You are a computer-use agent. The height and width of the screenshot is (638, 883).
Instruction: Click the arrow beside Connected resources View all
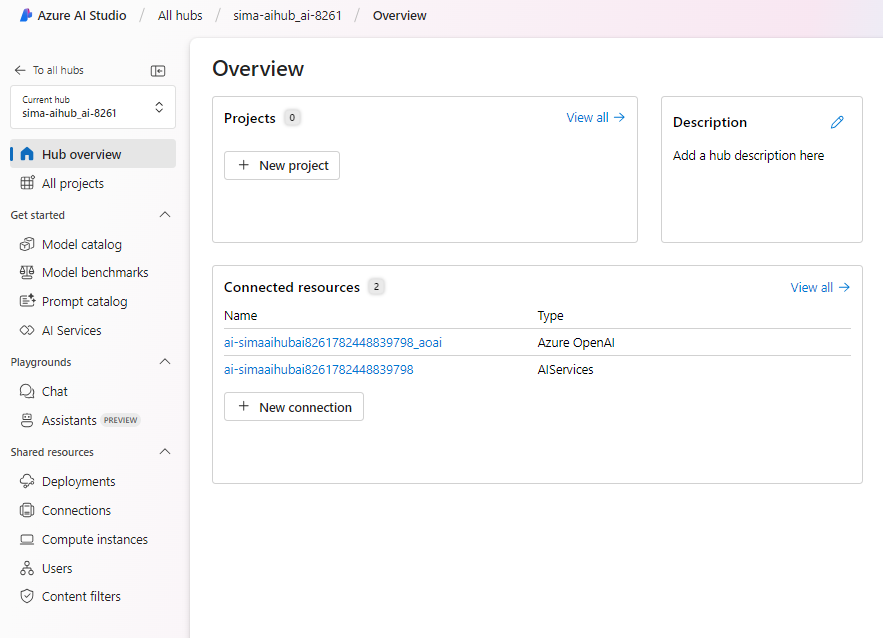844,287
